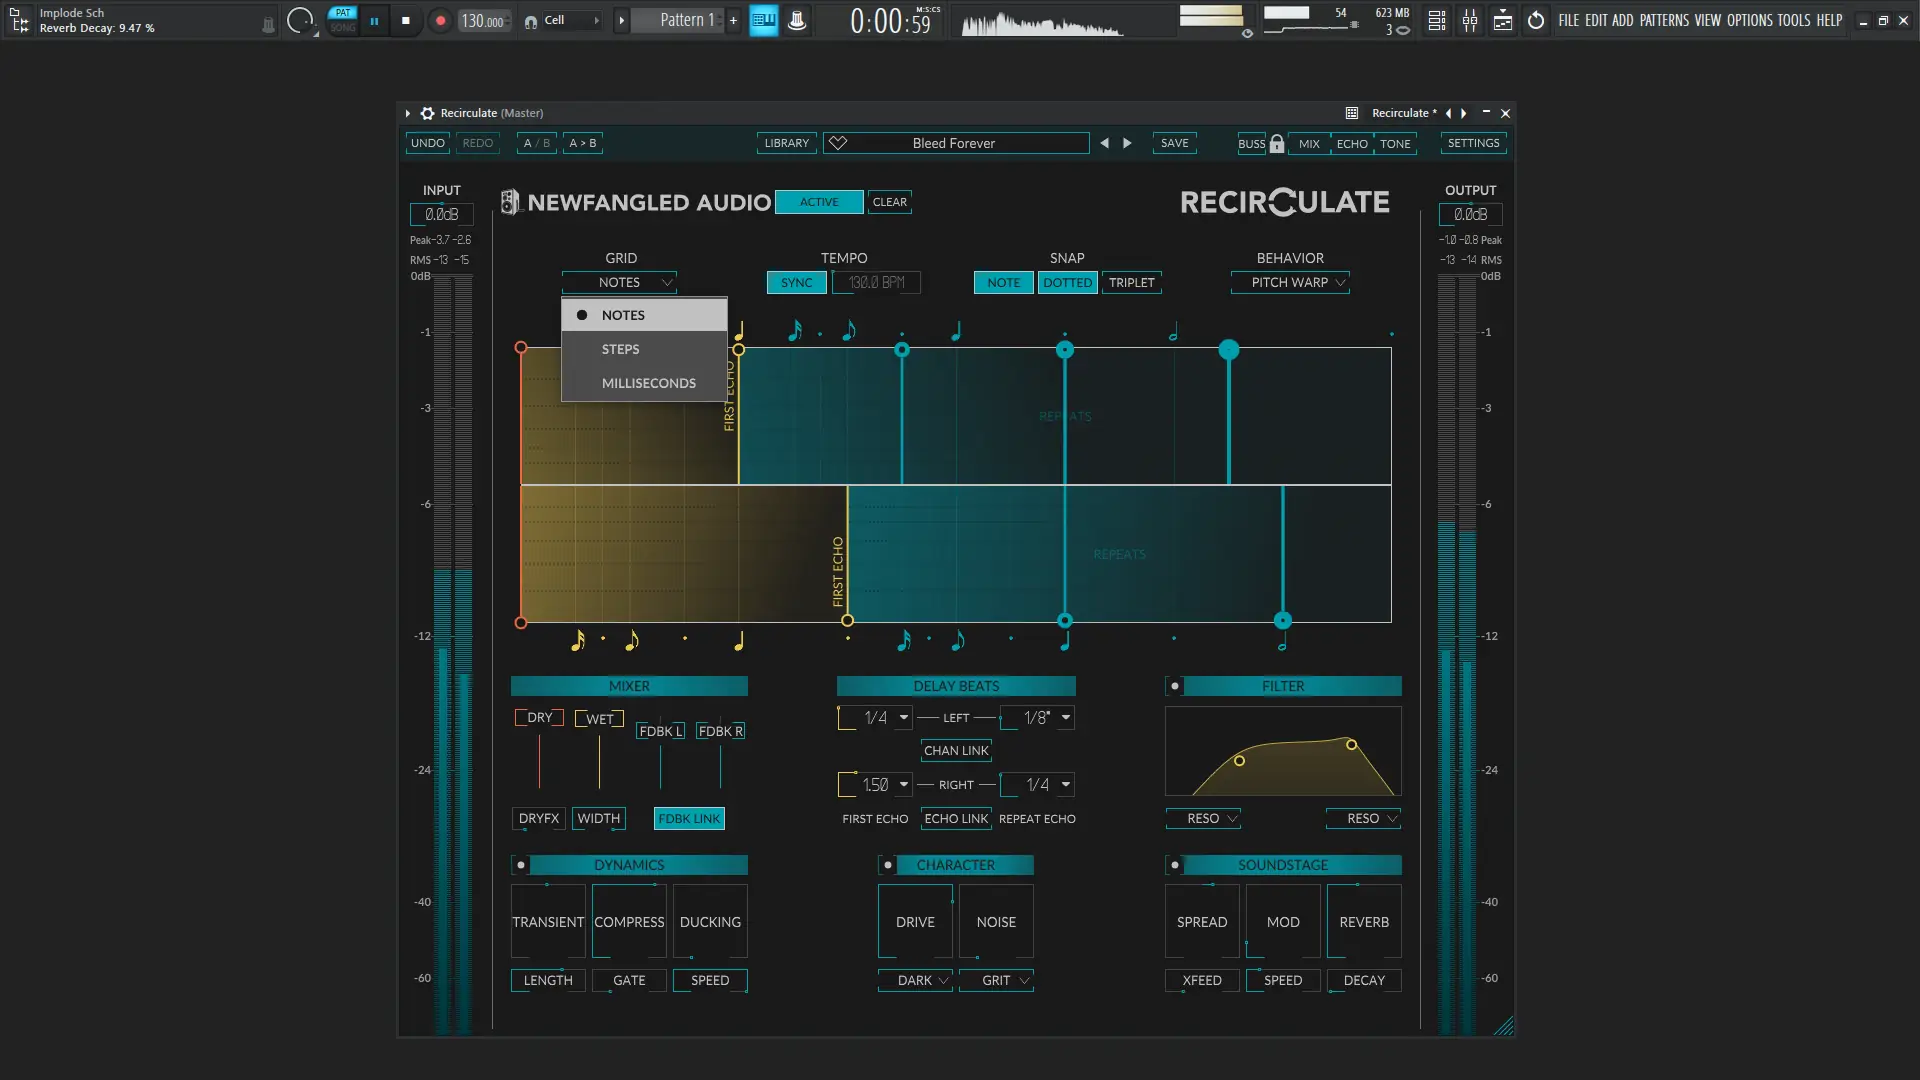Open the BEHAVIOR Pitch Warp dropdown

(x=1289, y=283)
